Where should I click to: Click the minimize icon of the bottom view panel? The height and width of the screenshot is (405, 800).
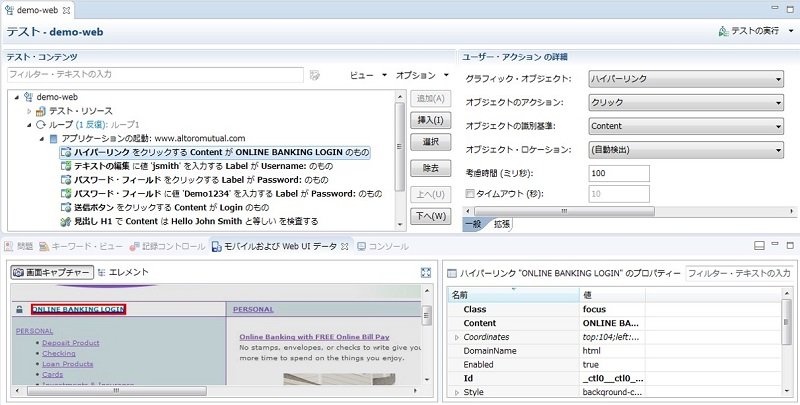point(776,245)
